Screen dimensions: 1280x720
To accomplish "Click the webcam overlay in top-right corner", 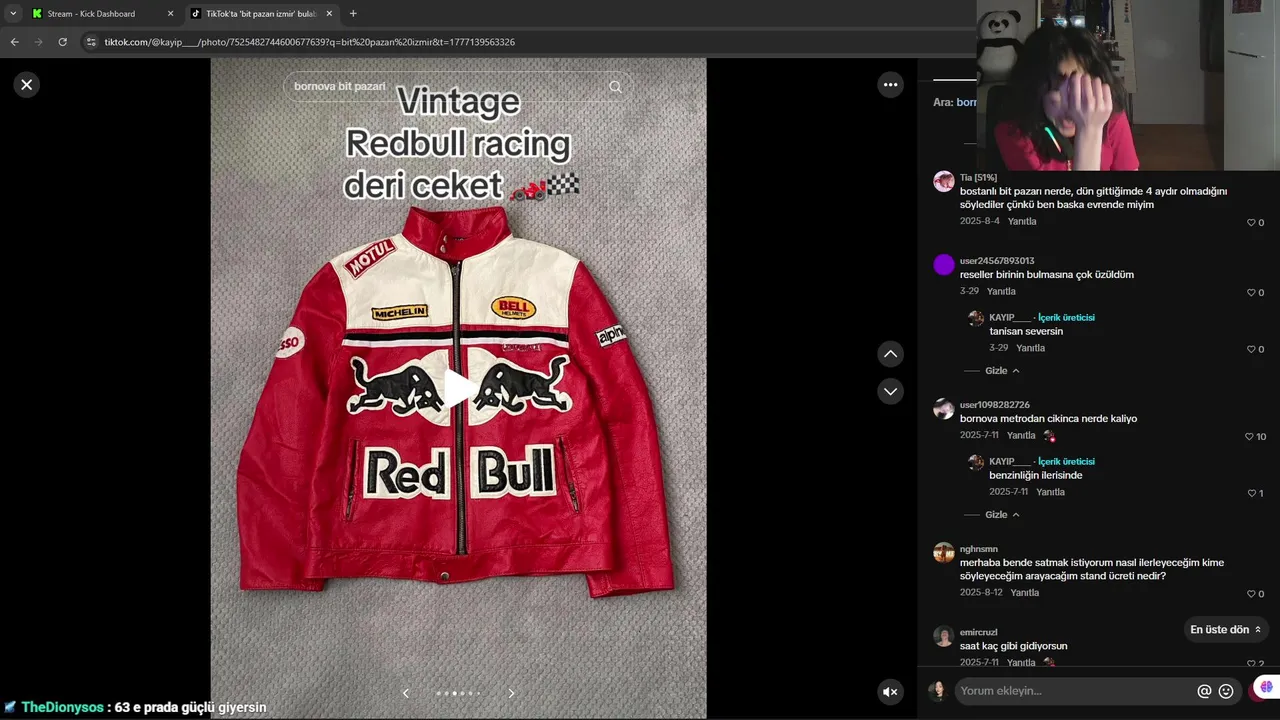I will [1128, 85].
